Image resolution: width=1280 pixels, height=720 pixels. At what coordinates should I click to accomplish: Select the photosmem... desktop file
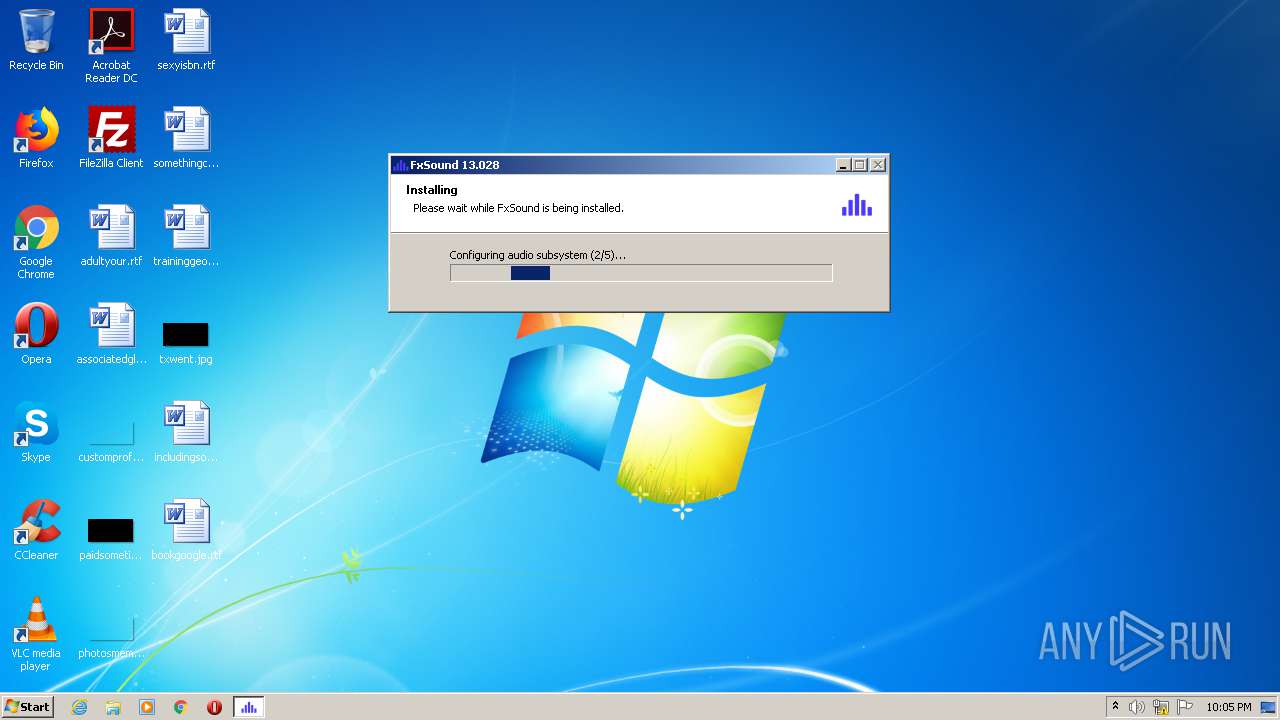click(111, 636)
